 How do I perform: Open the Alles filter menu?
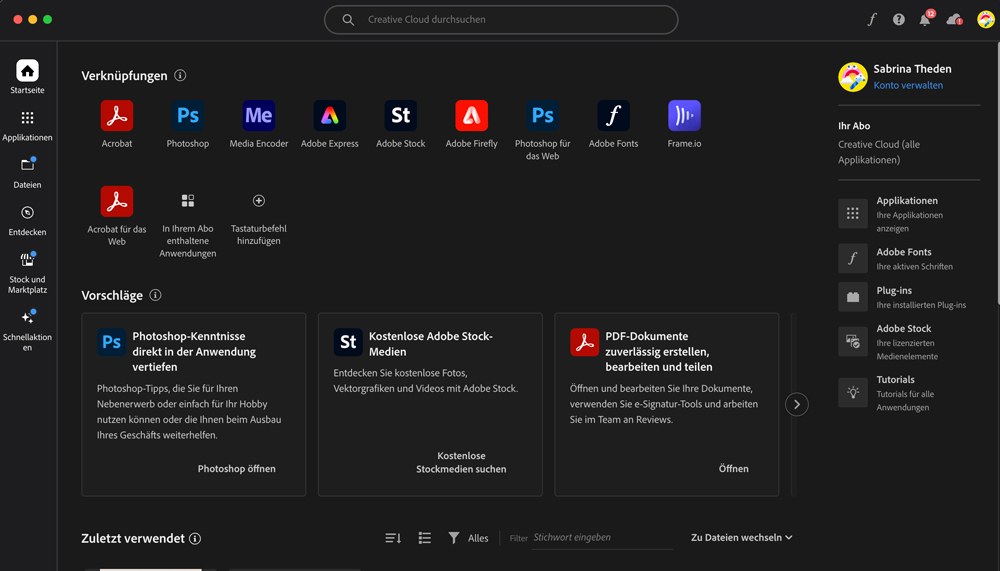(x=468, y=538)
